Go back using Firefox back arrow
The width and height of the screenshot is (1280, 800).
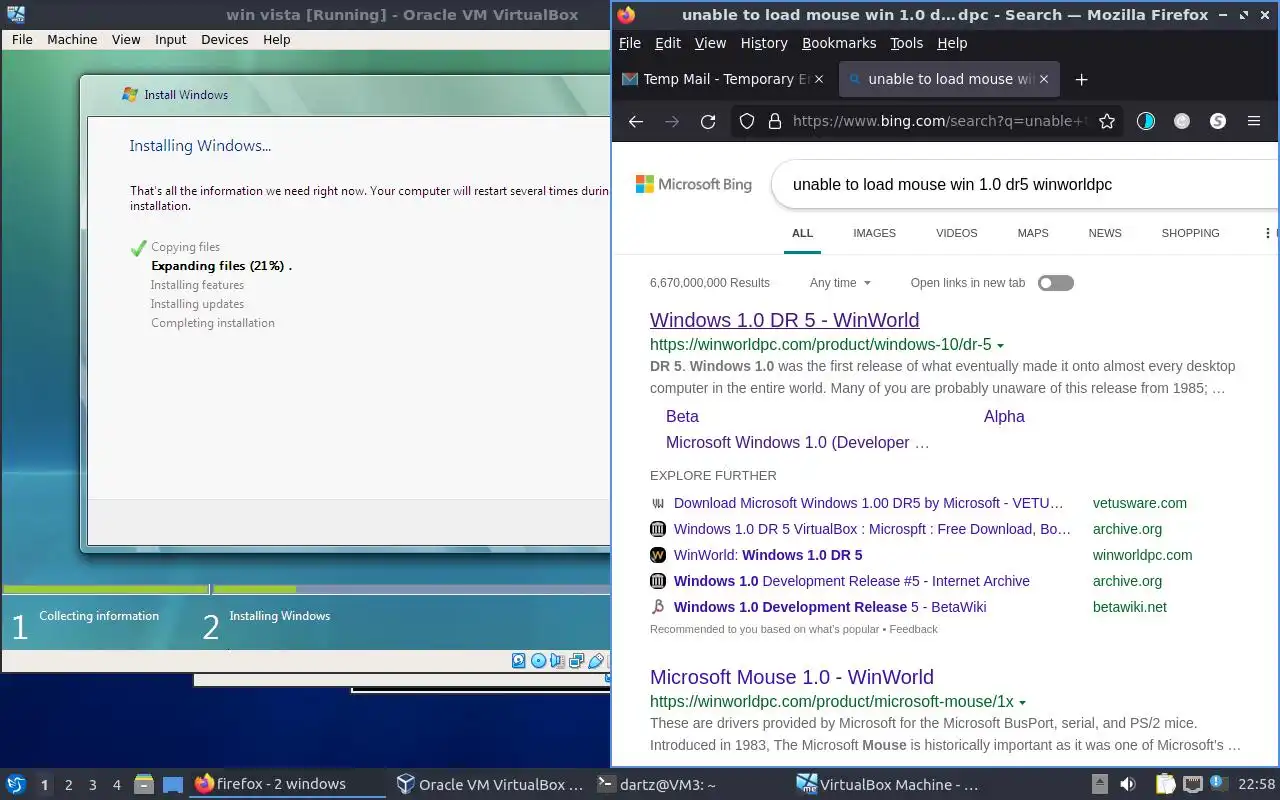tap(636, 121)
